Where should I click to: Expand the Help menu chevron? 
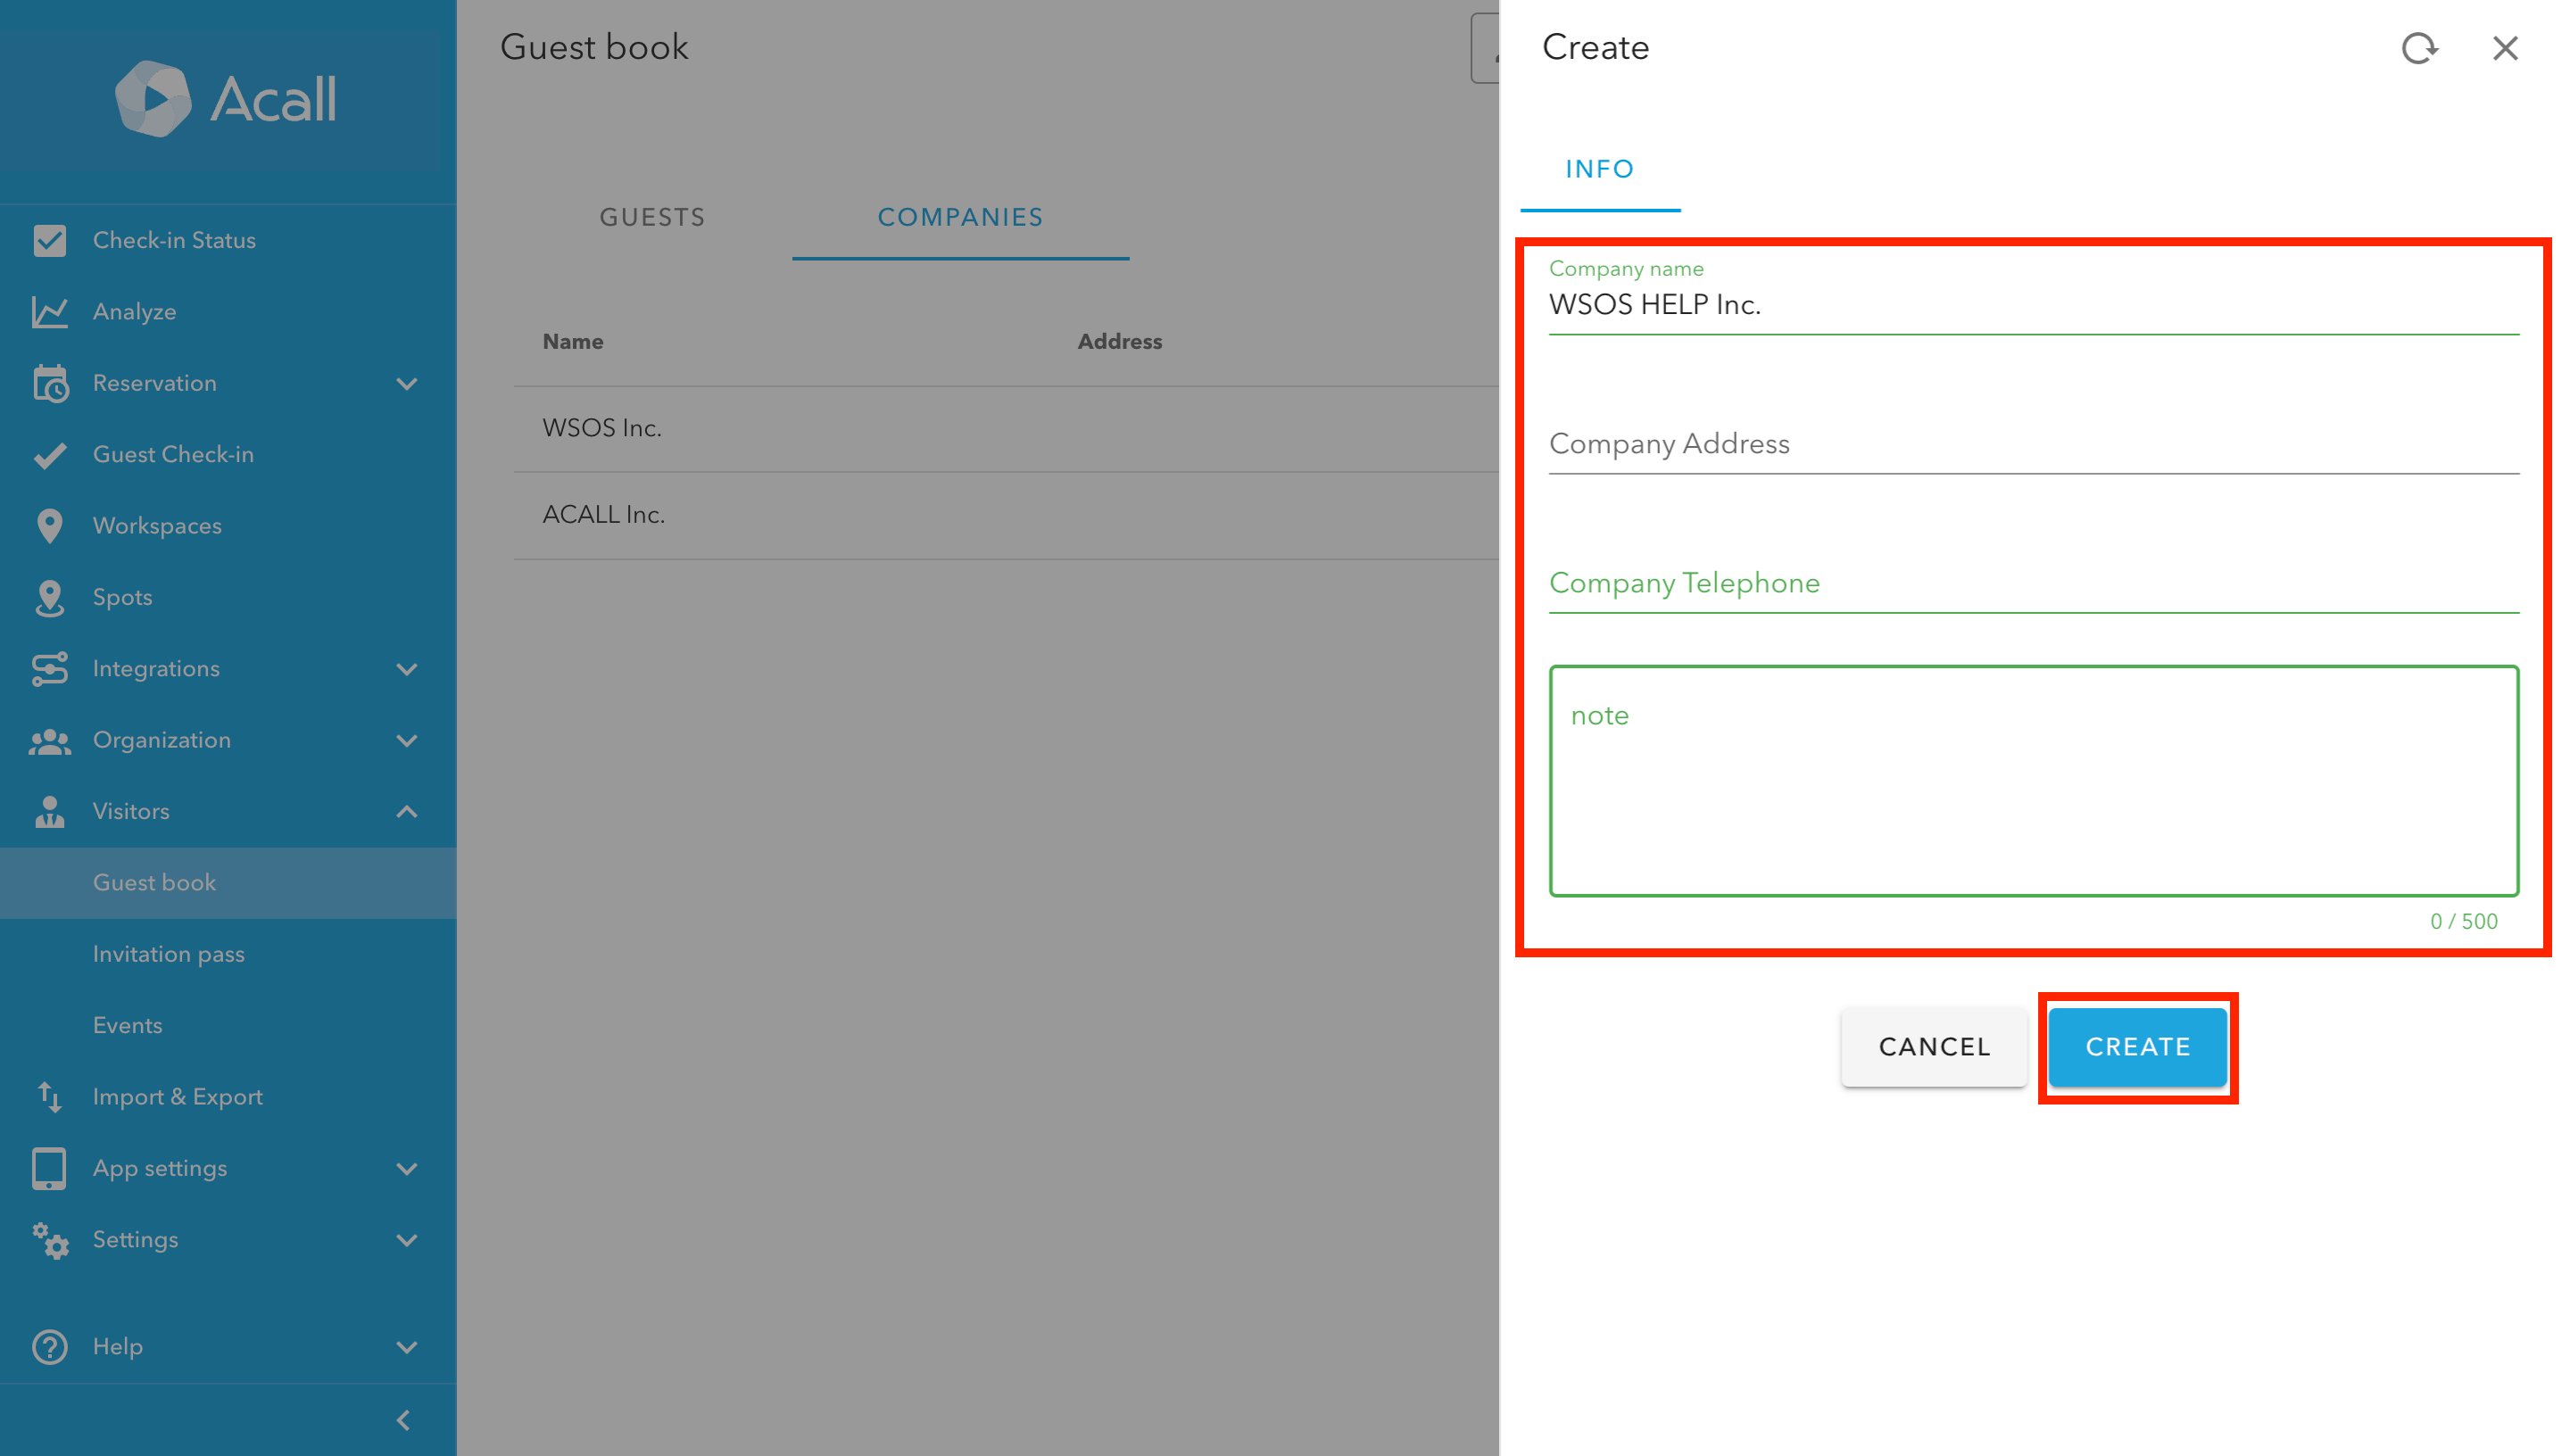point(407,1348)
